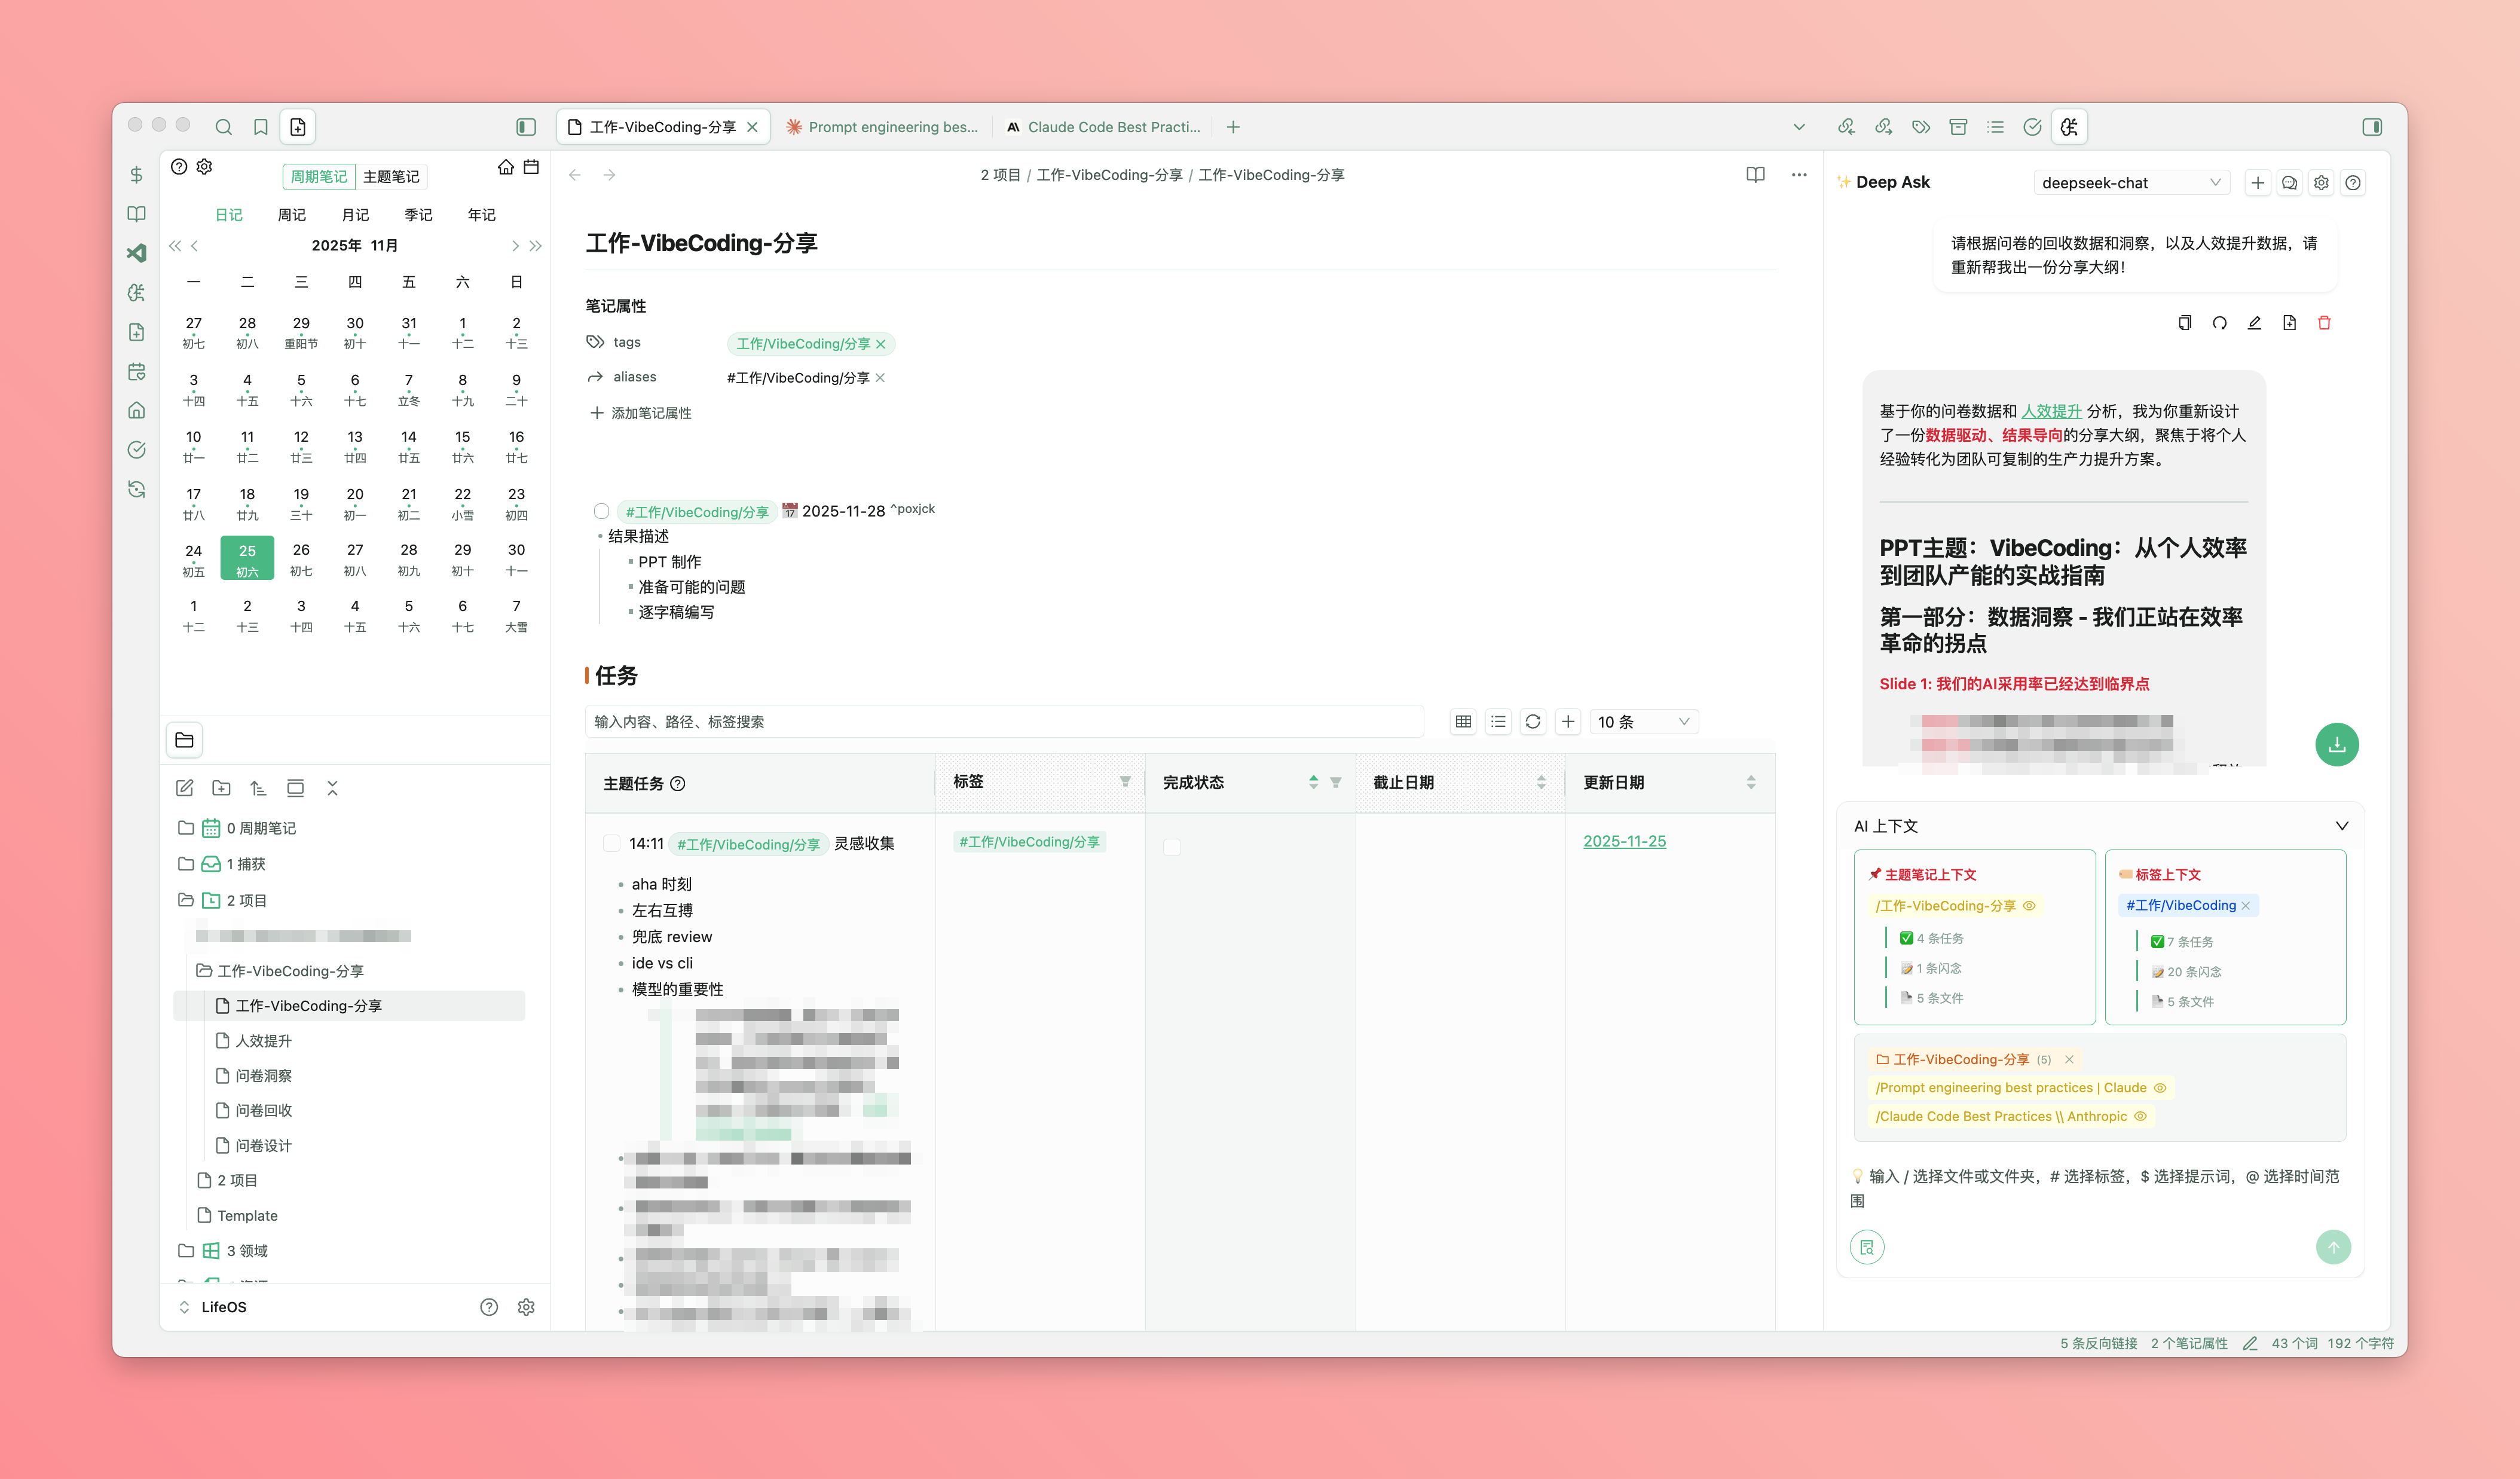Check the 灵感收集 task checkbox
The image size is (2520, 1479).
pos(611,844)
